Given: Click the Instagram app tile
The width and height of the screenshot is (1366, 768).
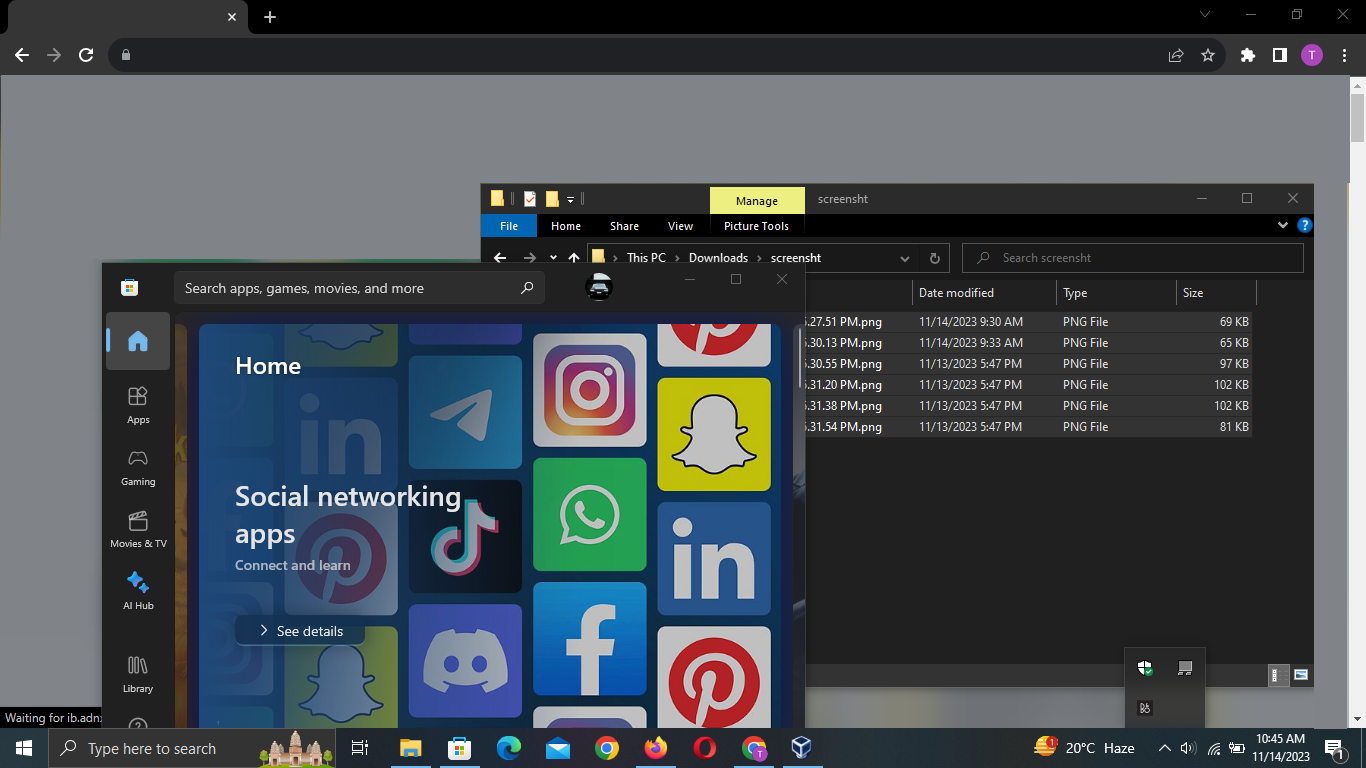Looking at the screenshot, I should coord(589,390).
